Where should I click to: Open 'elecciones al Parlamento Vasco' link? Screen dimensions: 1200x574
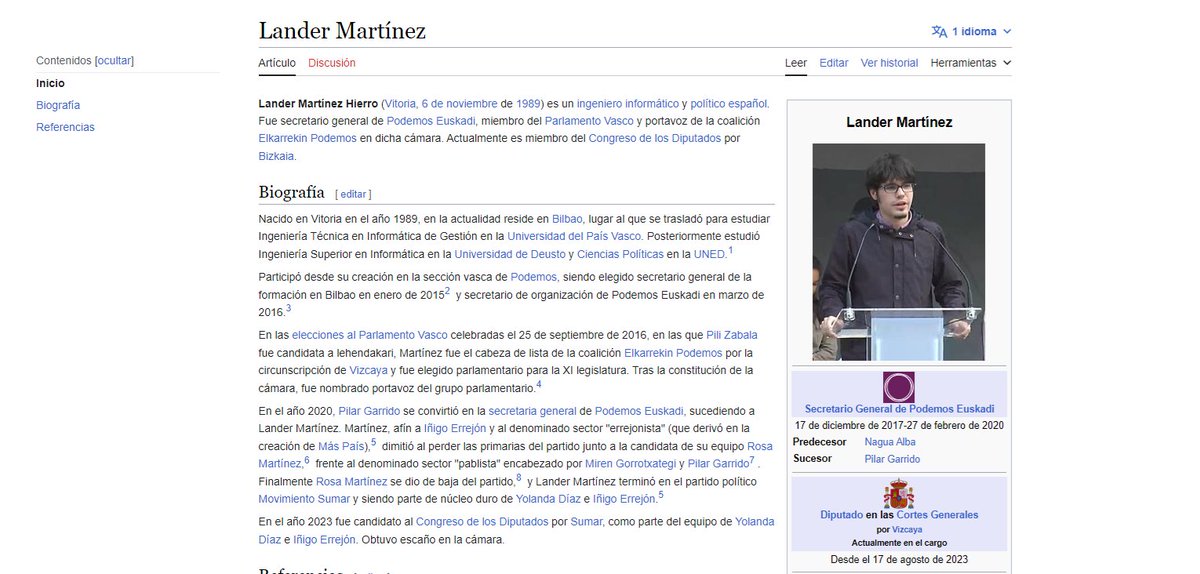coord(371,335)
